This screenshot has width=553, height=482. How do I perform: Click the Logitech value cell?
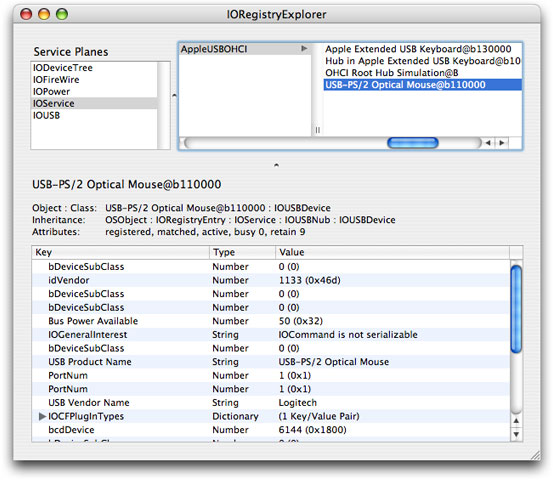tap(298, 403)
